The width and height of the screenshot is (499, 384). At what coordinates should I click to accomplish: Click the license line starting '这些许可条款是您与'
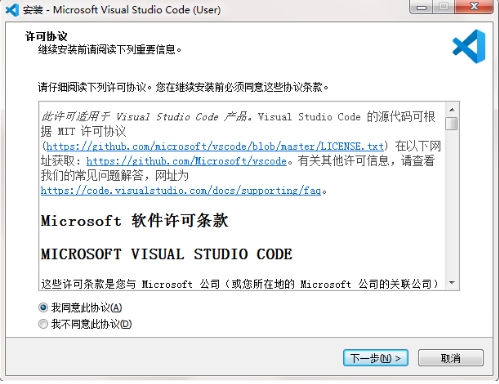click(240, 284)
